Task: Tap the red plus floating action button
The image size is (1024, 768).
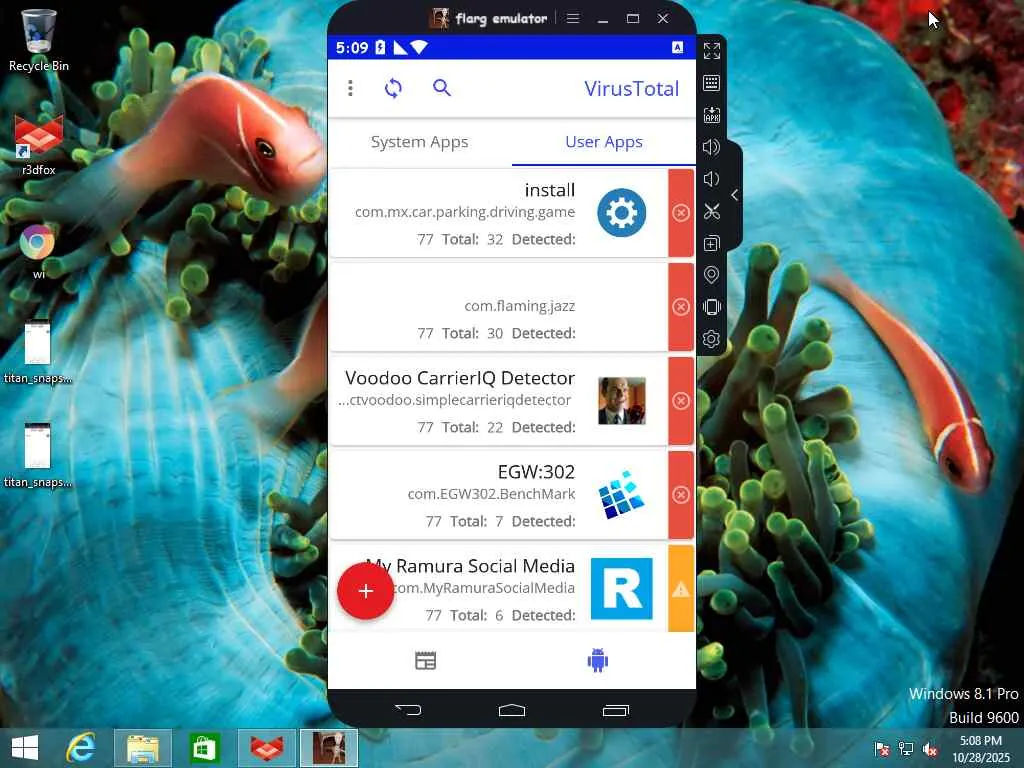Action: (x=366, y=591)
